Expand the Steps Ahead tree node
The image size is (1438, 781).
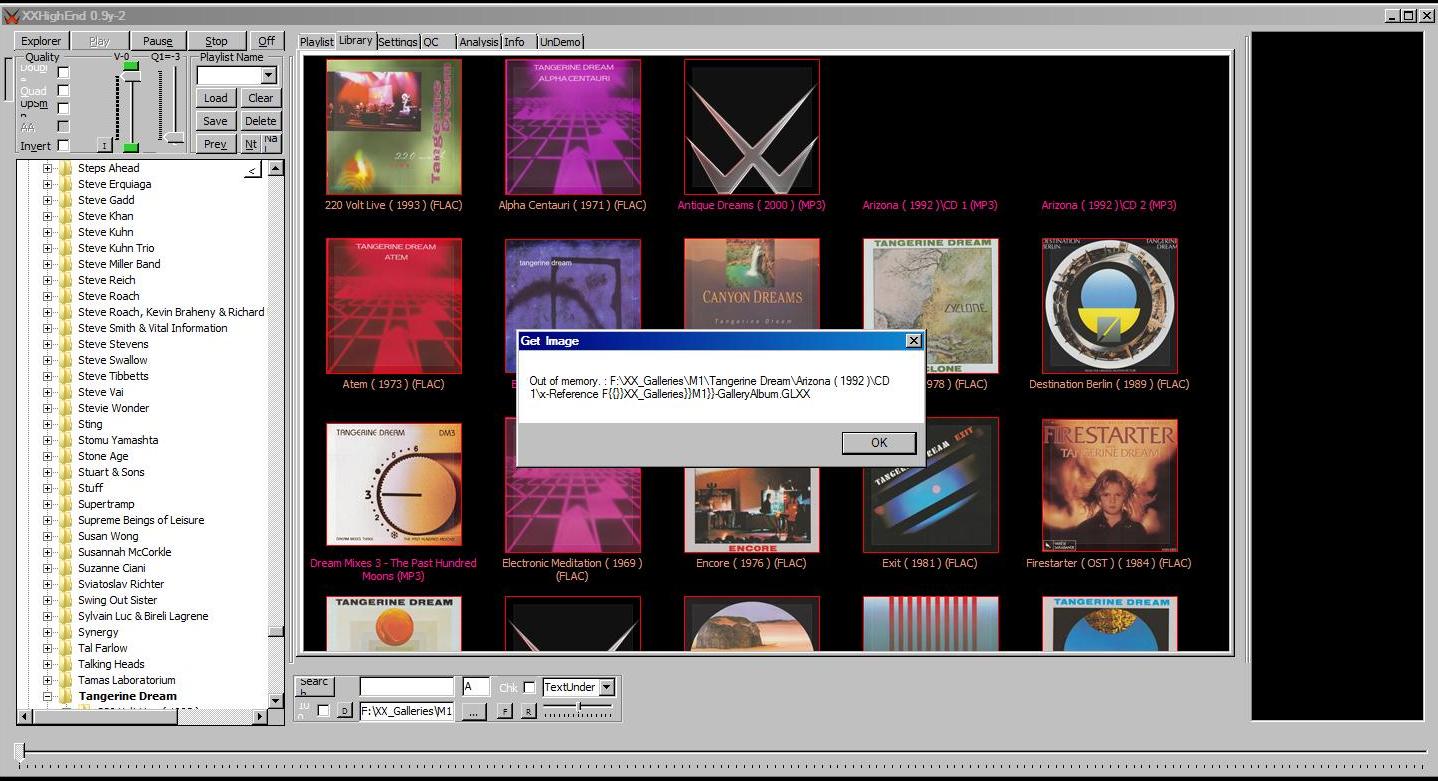click(47, 168)
